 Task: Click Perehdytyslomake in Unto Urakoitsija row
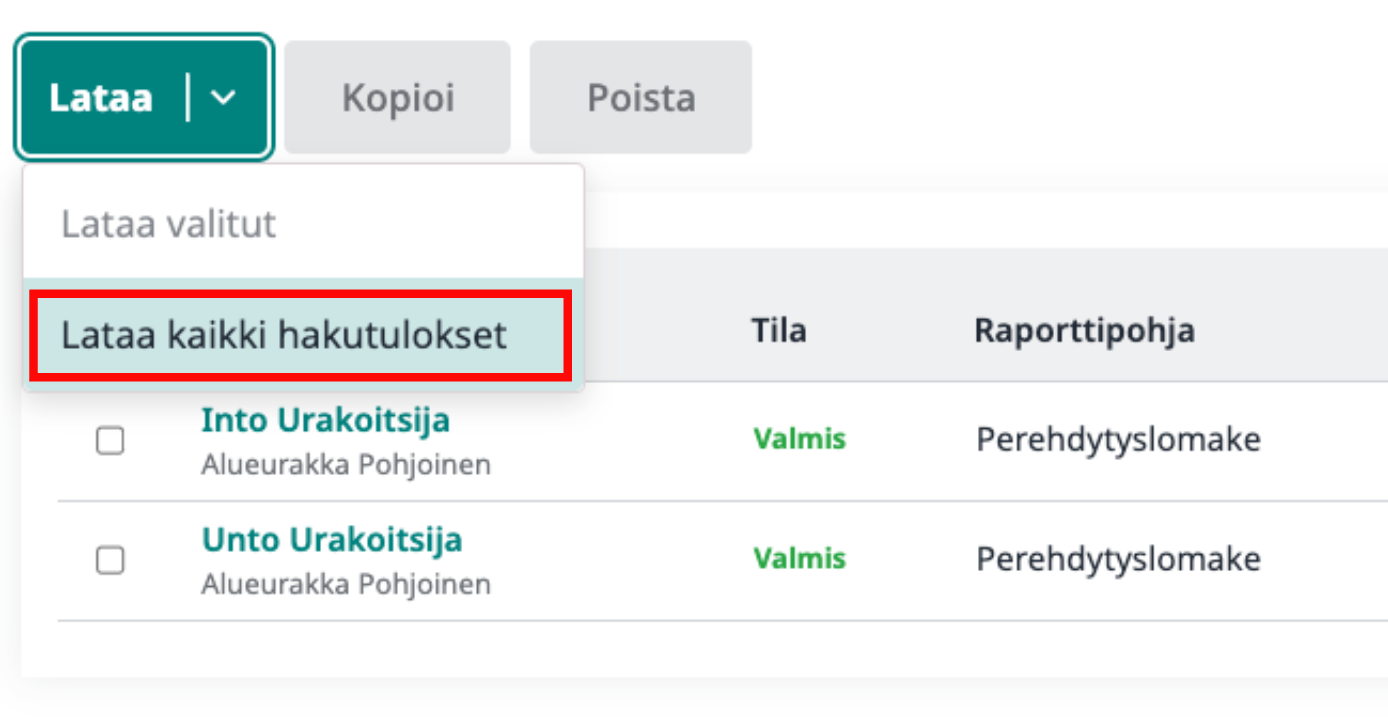pyautogui.click(x=1118, y=559)
